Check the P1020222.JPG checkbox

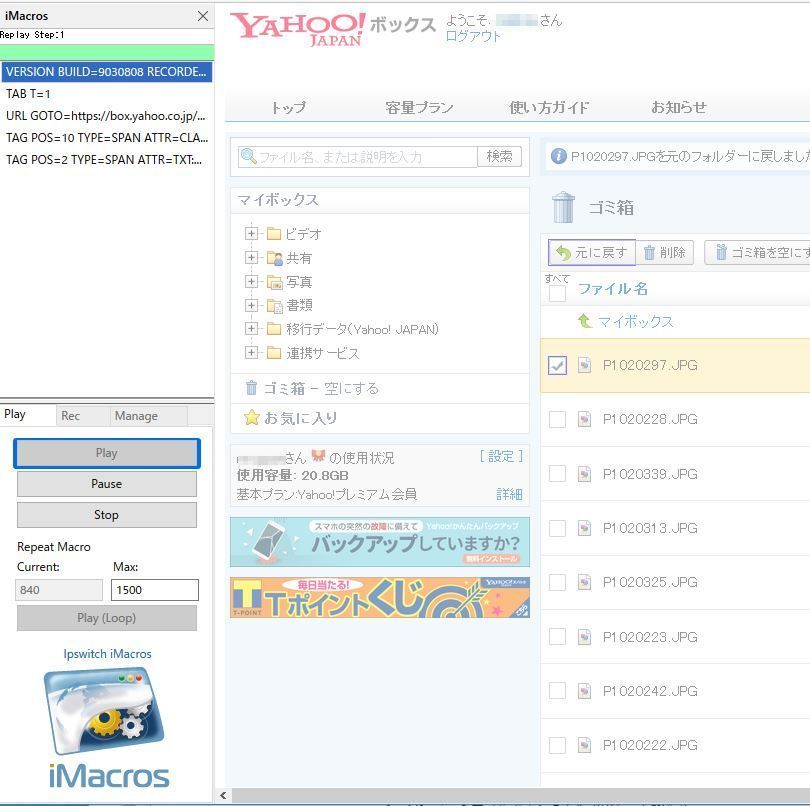[x=557, y=745]
